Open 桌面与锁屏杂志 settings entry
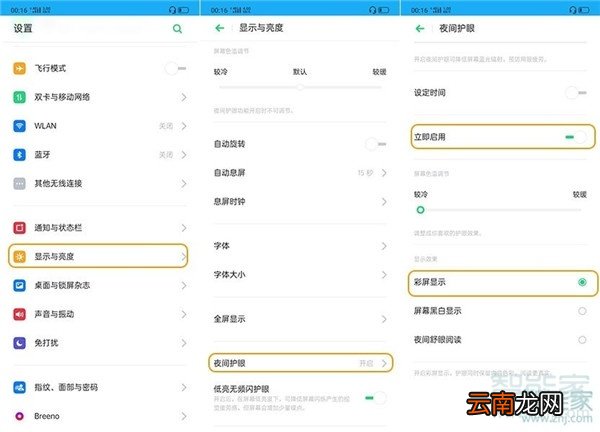 tap(99, 285)
